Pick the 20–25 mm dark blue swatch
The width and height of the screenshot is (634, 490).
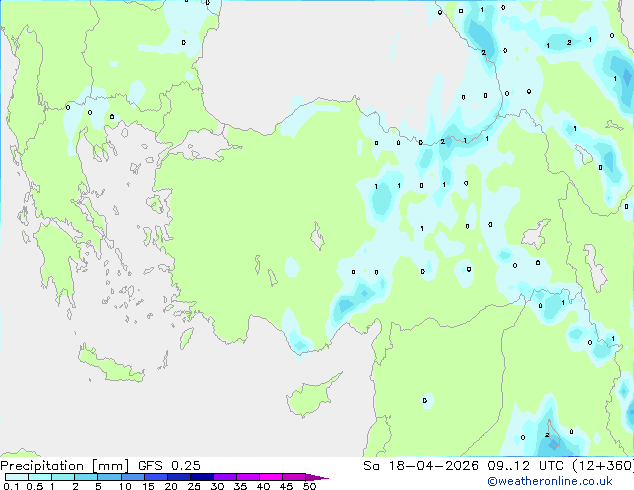coord(178,477)
